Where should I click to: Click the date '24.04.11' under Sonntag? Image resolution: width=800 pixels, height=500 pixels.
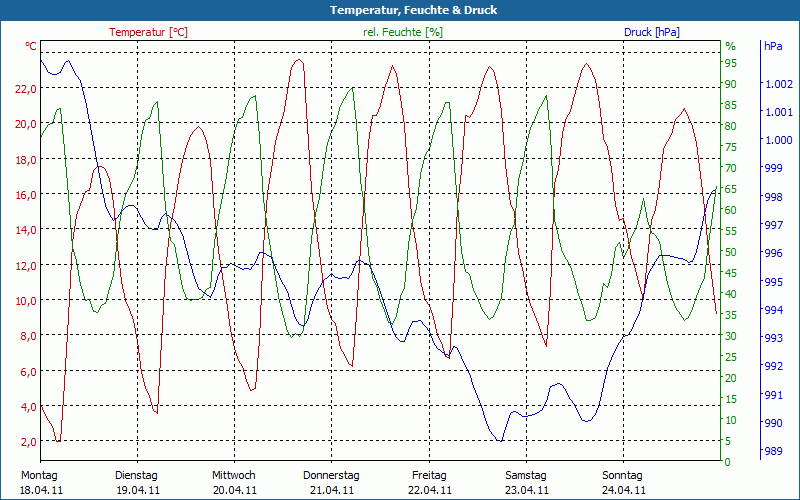point(623,491)
